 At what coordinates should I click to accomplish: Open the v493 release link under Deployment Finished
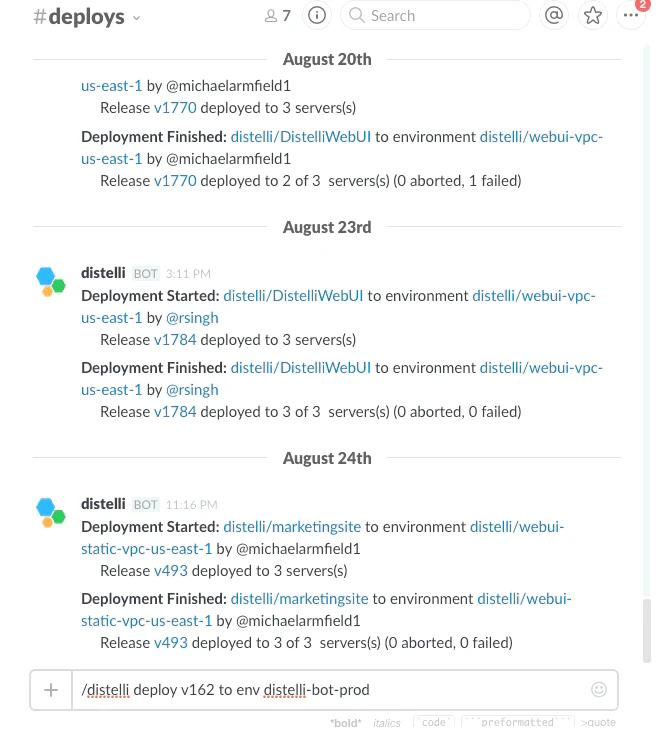click(166, 642)
